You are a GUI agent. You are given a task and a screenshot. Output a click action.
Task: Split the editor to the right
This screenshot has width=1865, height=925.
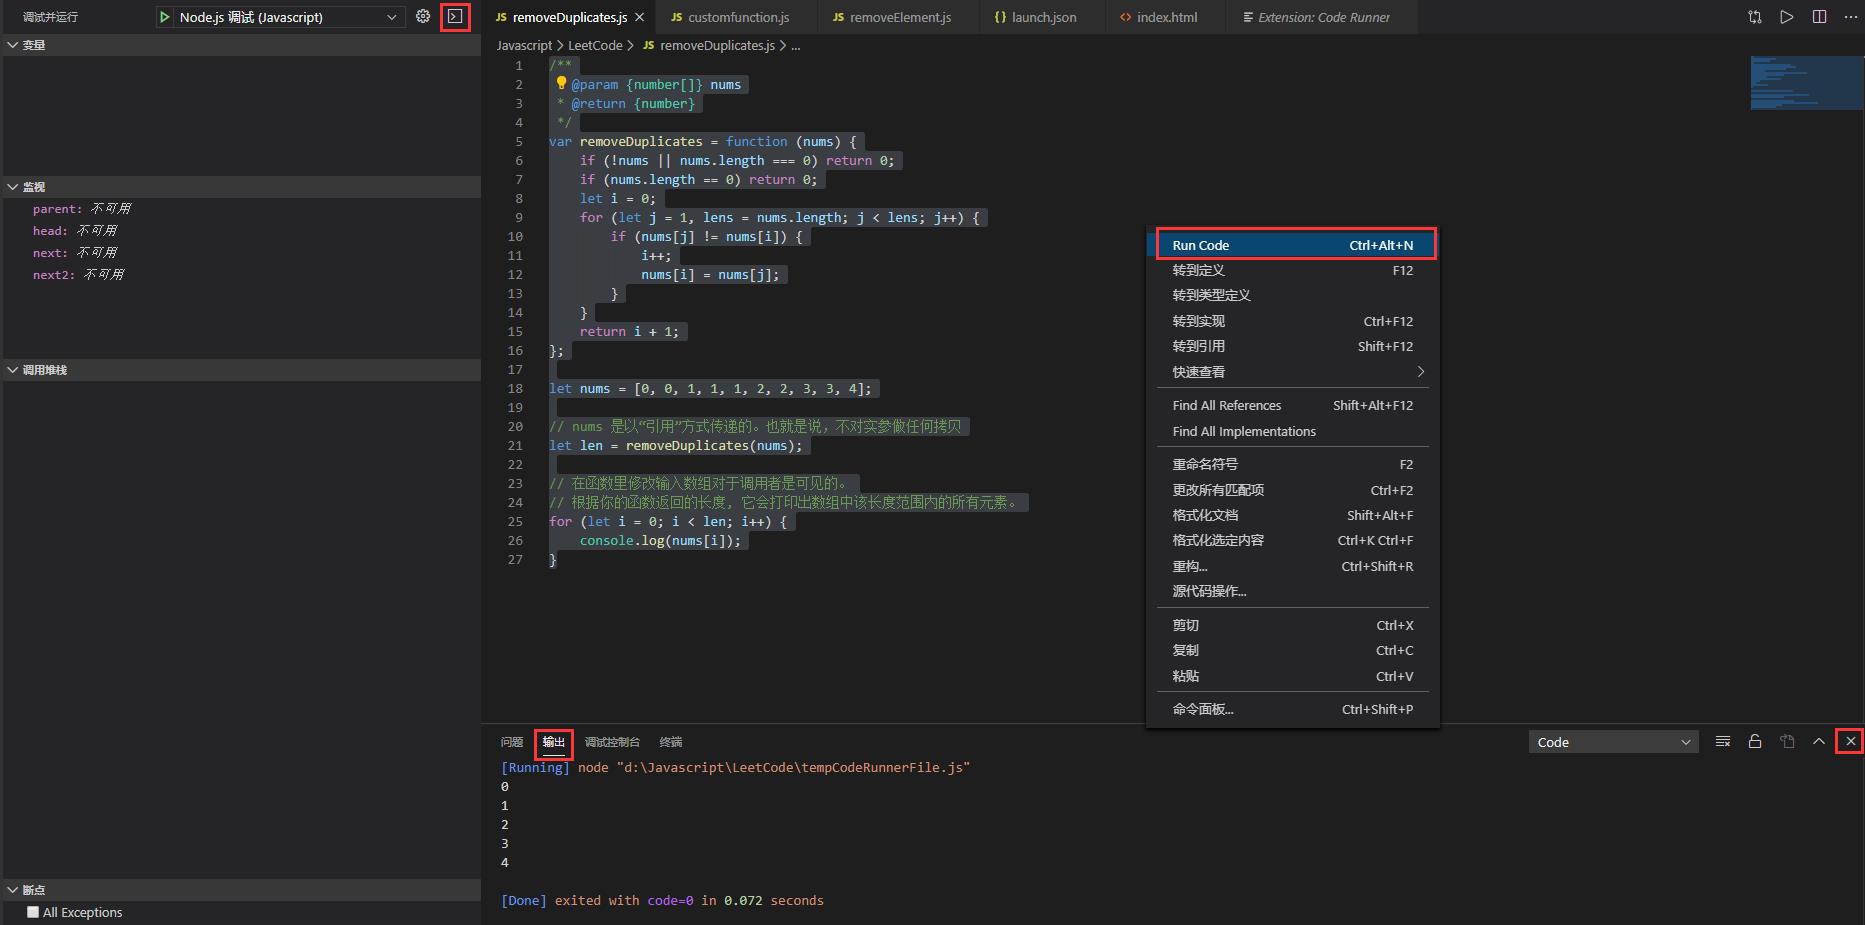(1819, 17)
